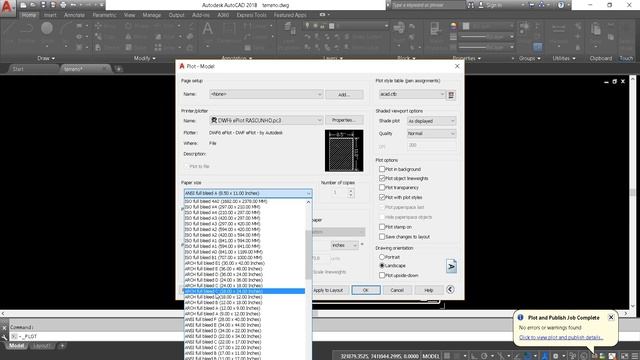640x360 pixels.
Task: Switch to the Annotate ribbon tab
Action: (74, 15)
